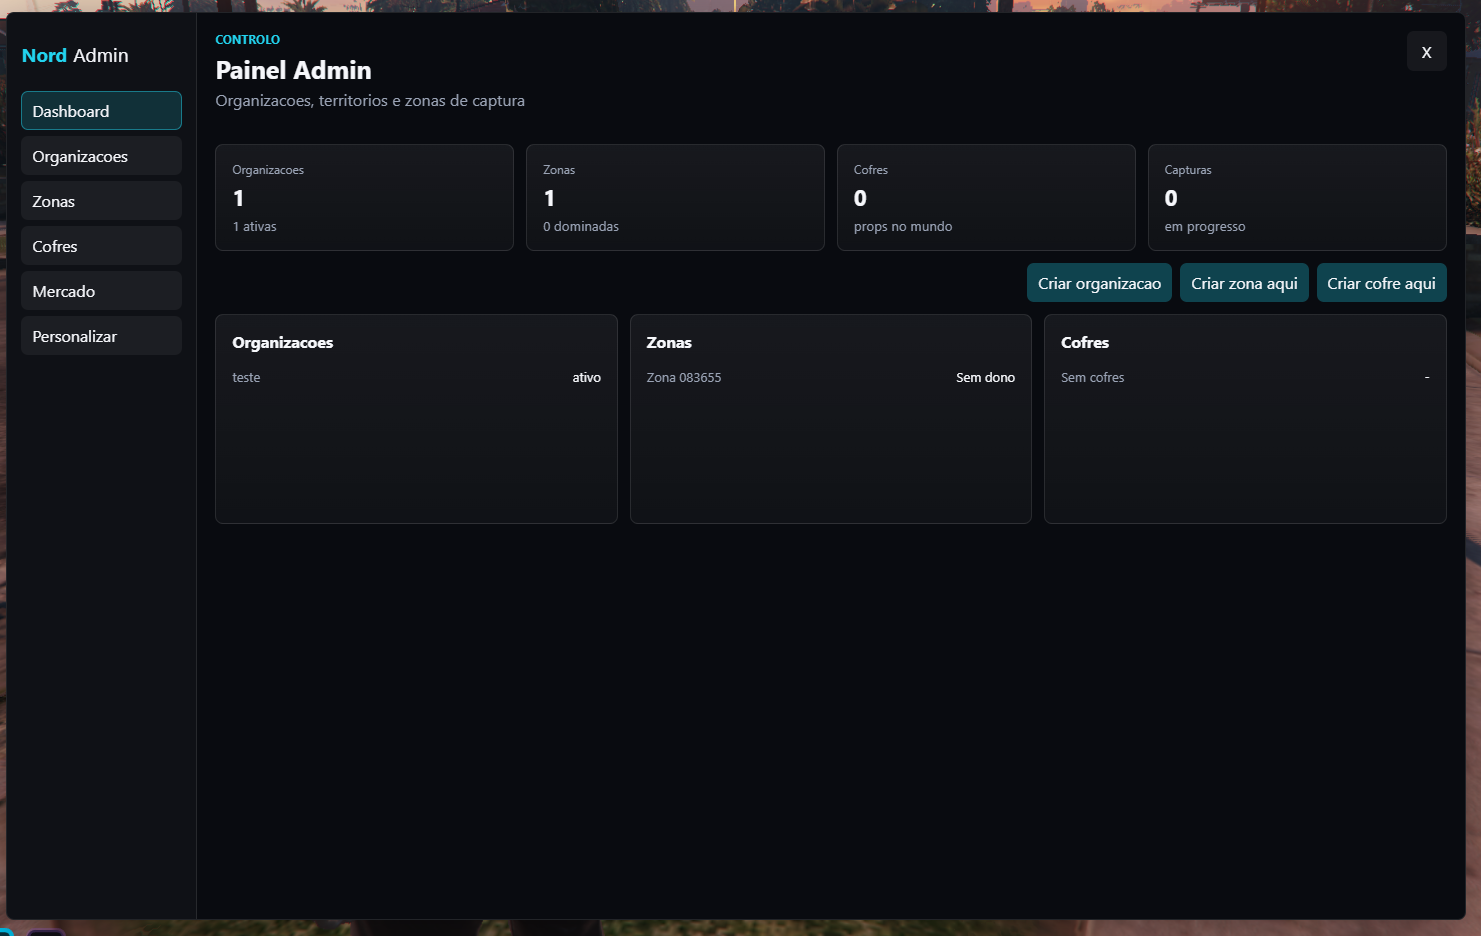The width and height of the screenshot is (1481, 936).
Task: Go to Organizacoes in the sidebar
Action: click(x=101, y=156)
